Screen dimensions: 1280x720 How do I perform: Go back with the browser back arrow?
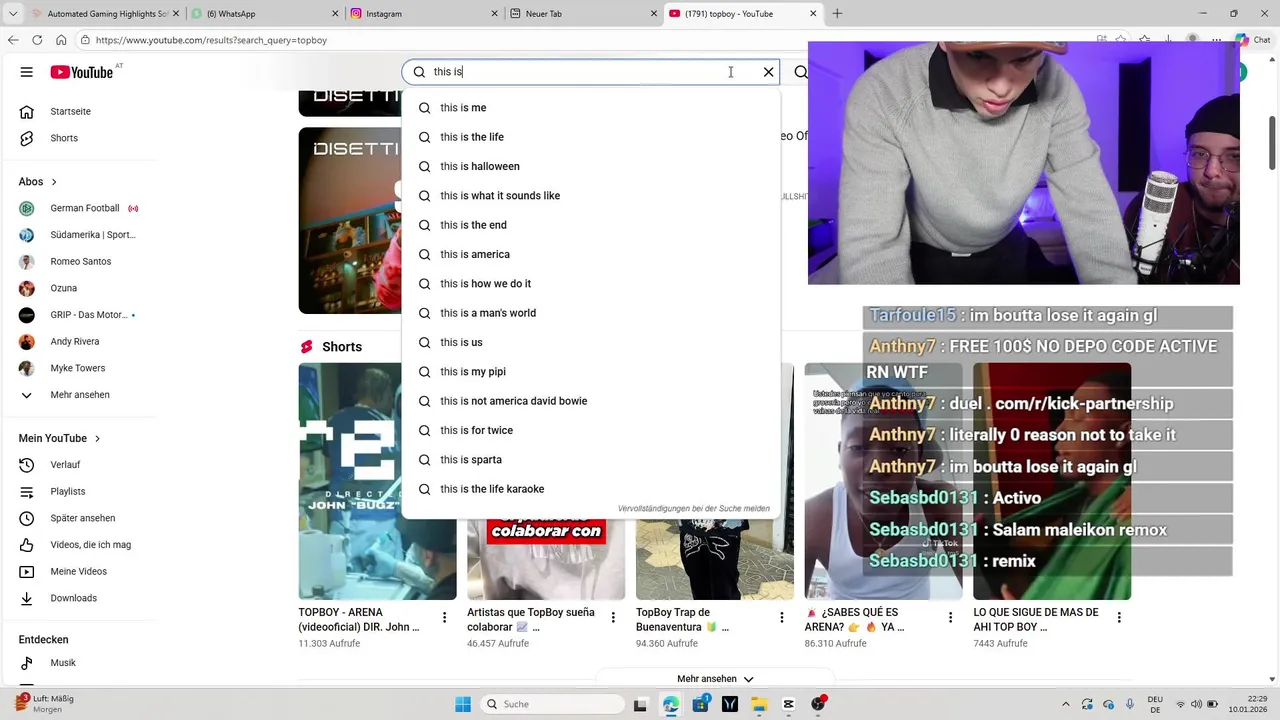13,40
